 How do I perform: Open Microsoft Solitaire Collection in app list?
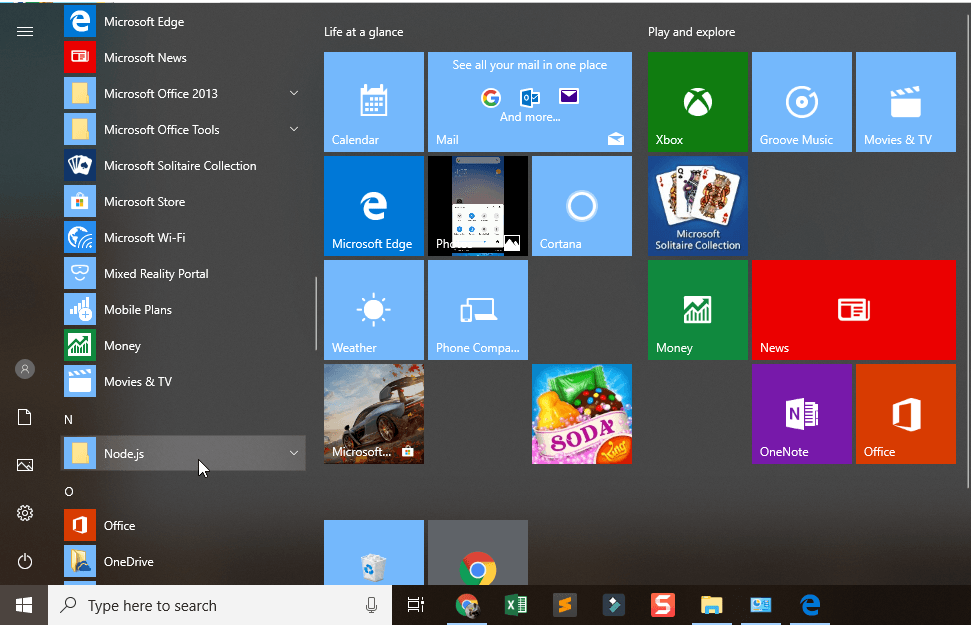tap(184, 166)
